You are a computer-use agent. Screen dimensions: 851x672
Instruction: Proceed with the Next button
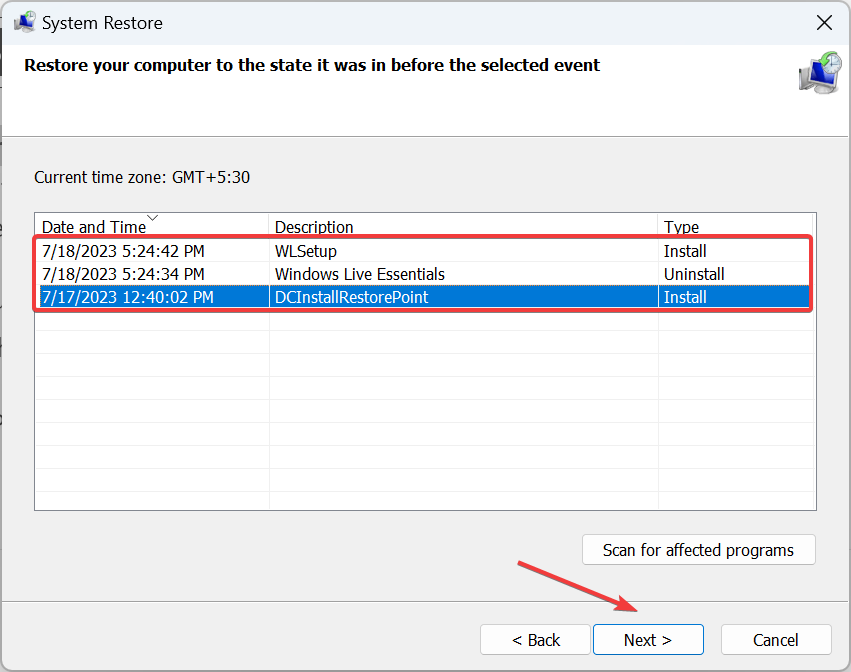pos(648,640)
